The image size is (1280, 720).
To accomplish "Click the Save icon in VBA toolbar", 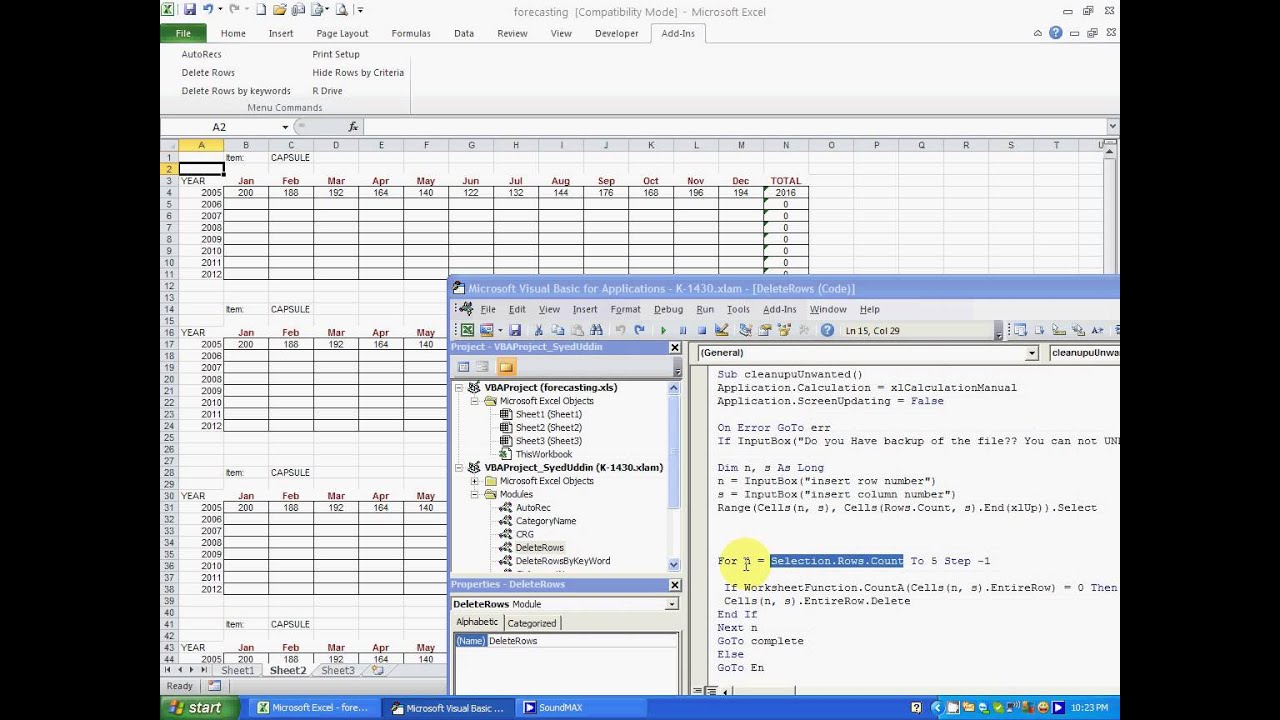I will (515, 330).
